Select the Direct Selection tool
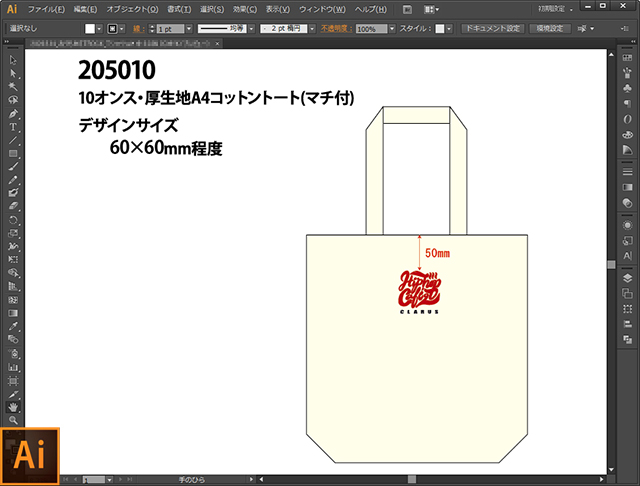Screen dimensions: 640x486 click(x=13, y=73)
